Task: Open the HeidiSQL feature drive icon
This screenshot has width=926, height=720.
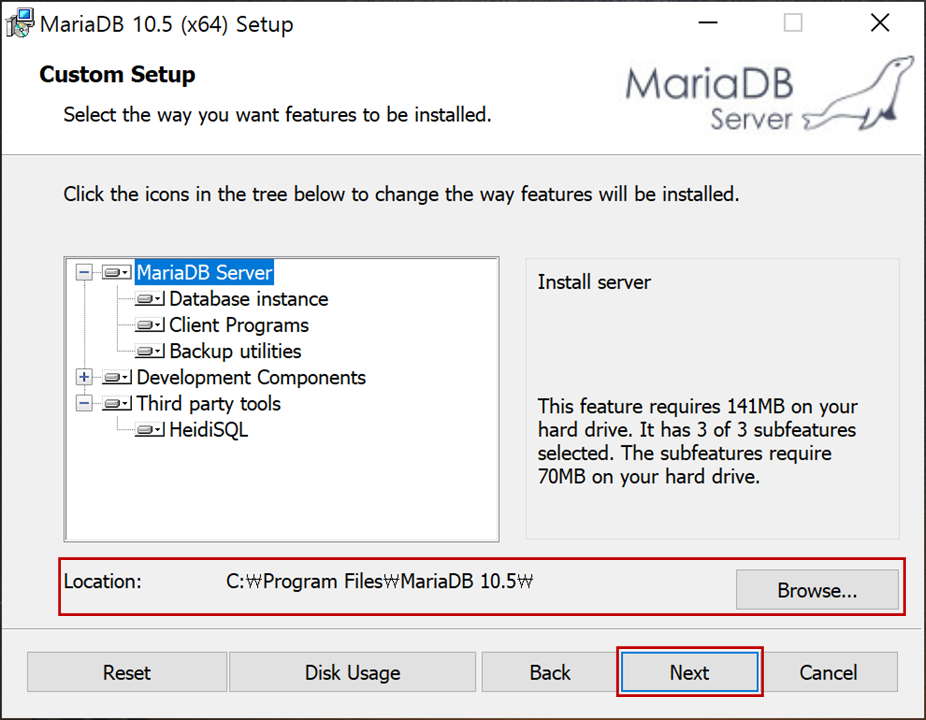Action: (149, 429)
